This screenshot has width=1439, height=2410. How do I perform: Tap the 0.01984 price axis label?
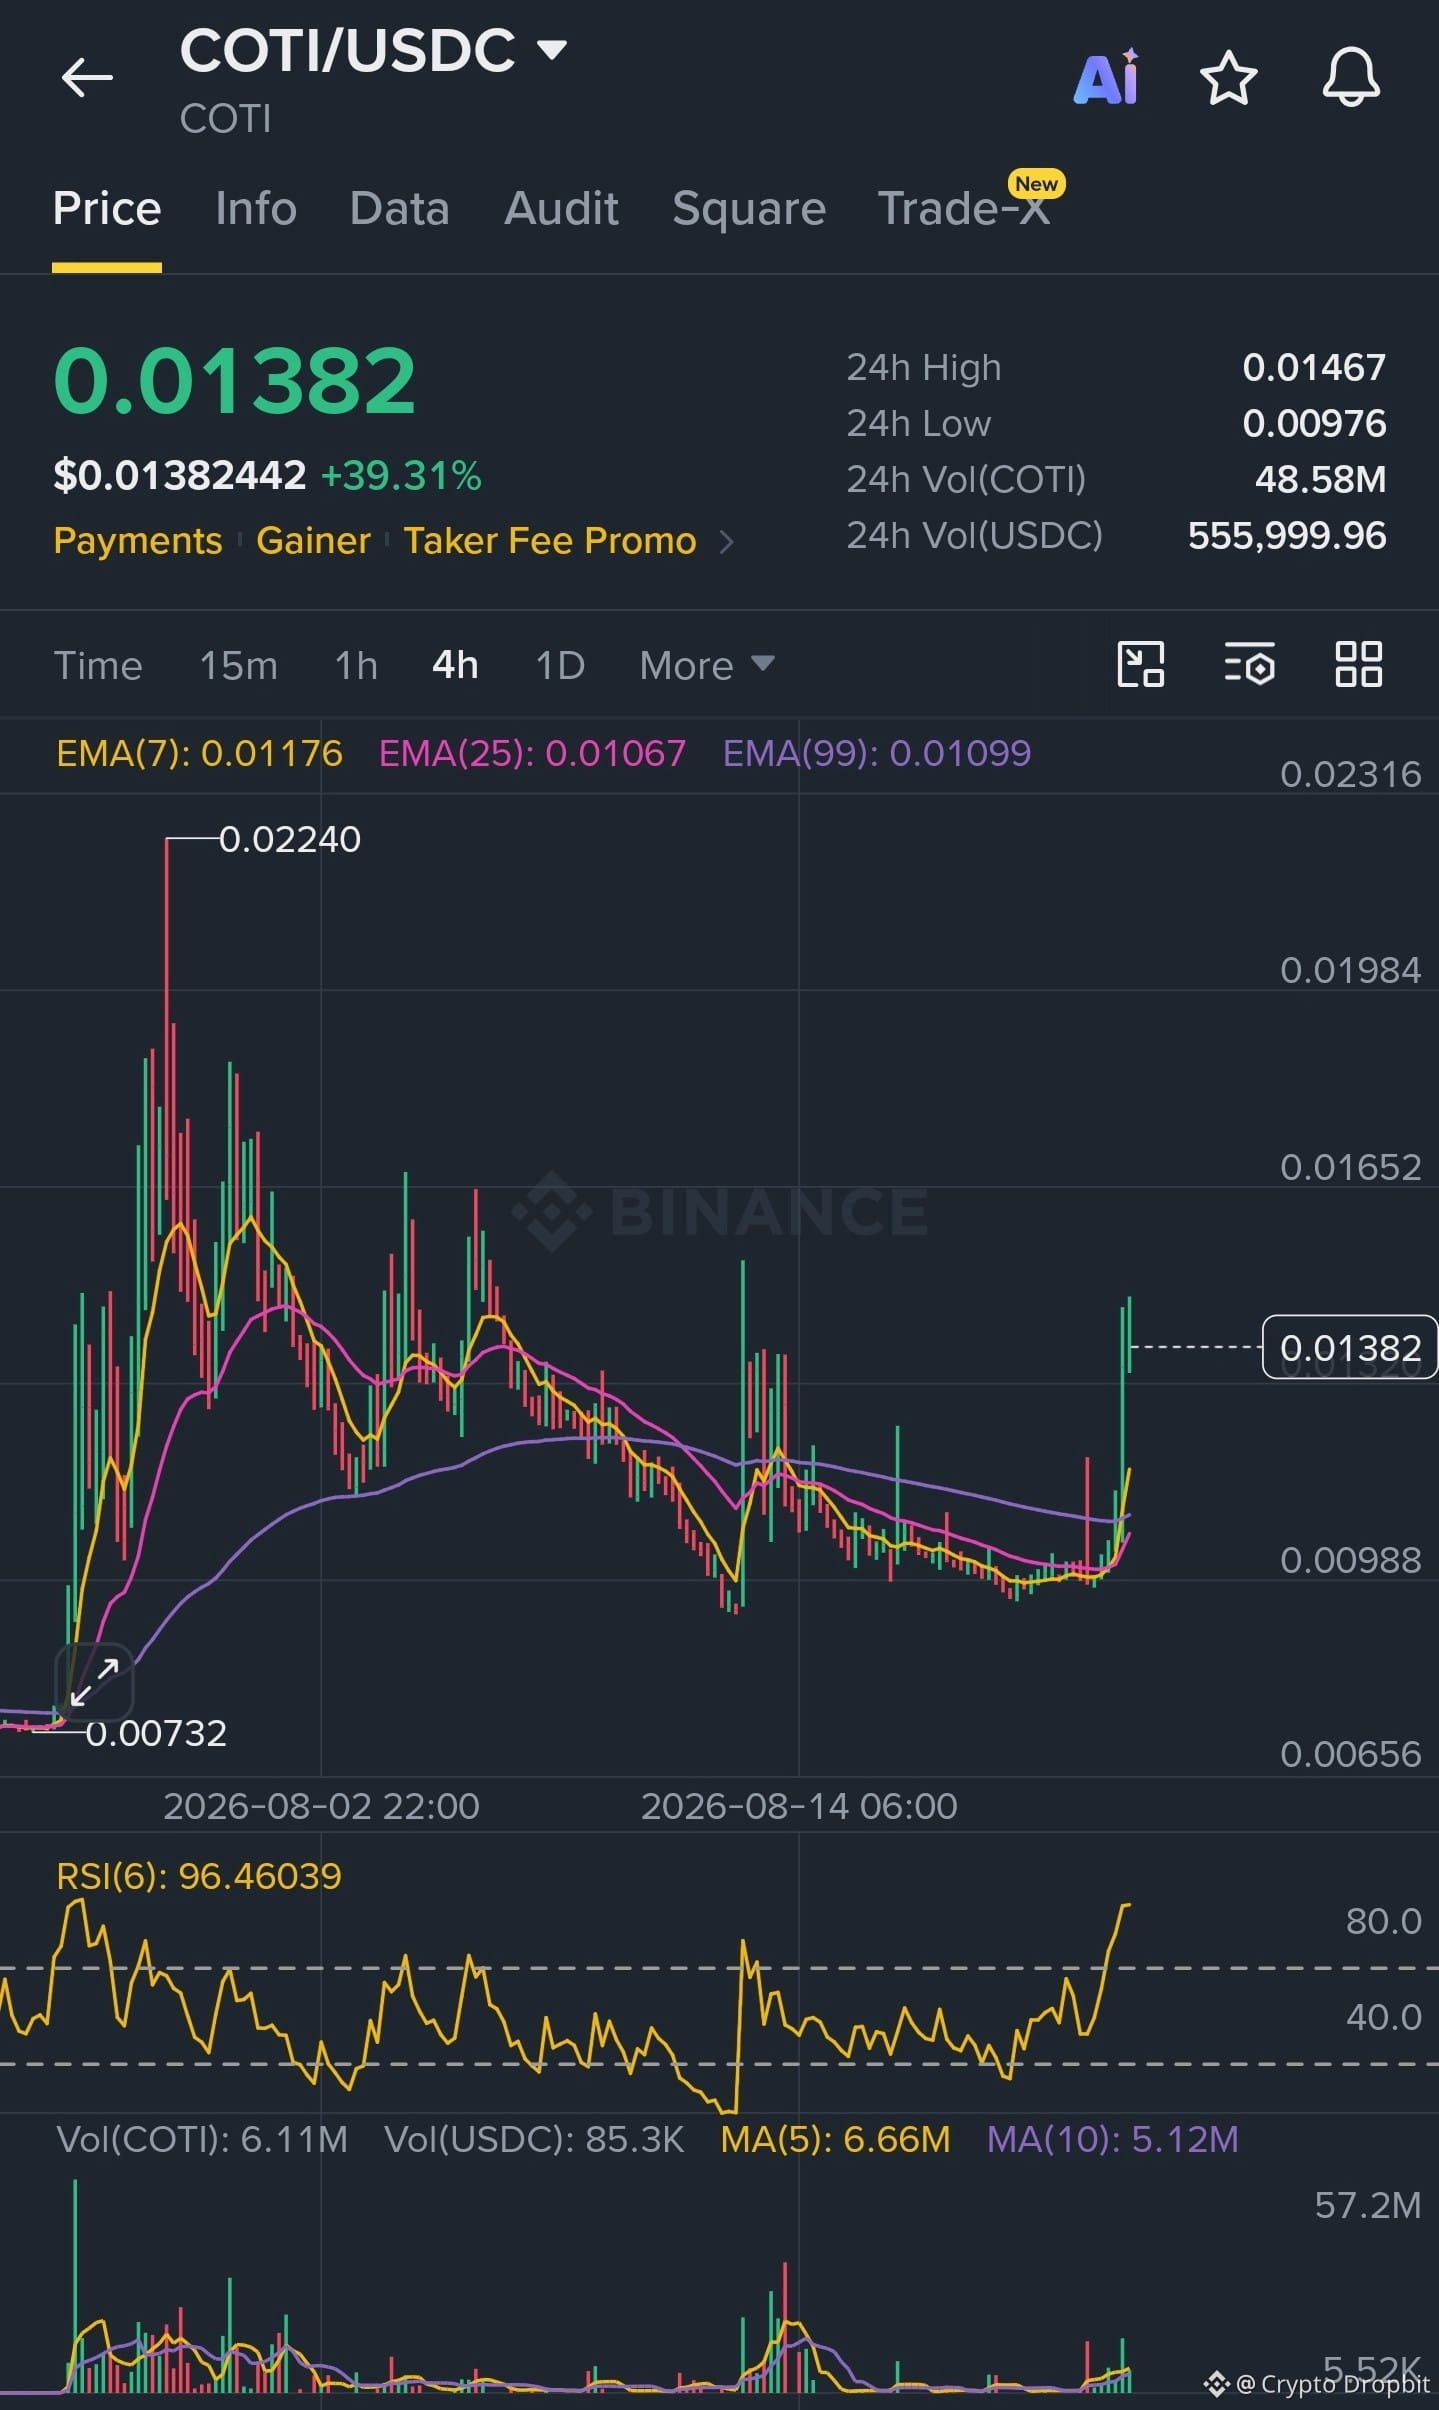(x=1350, y=970)
